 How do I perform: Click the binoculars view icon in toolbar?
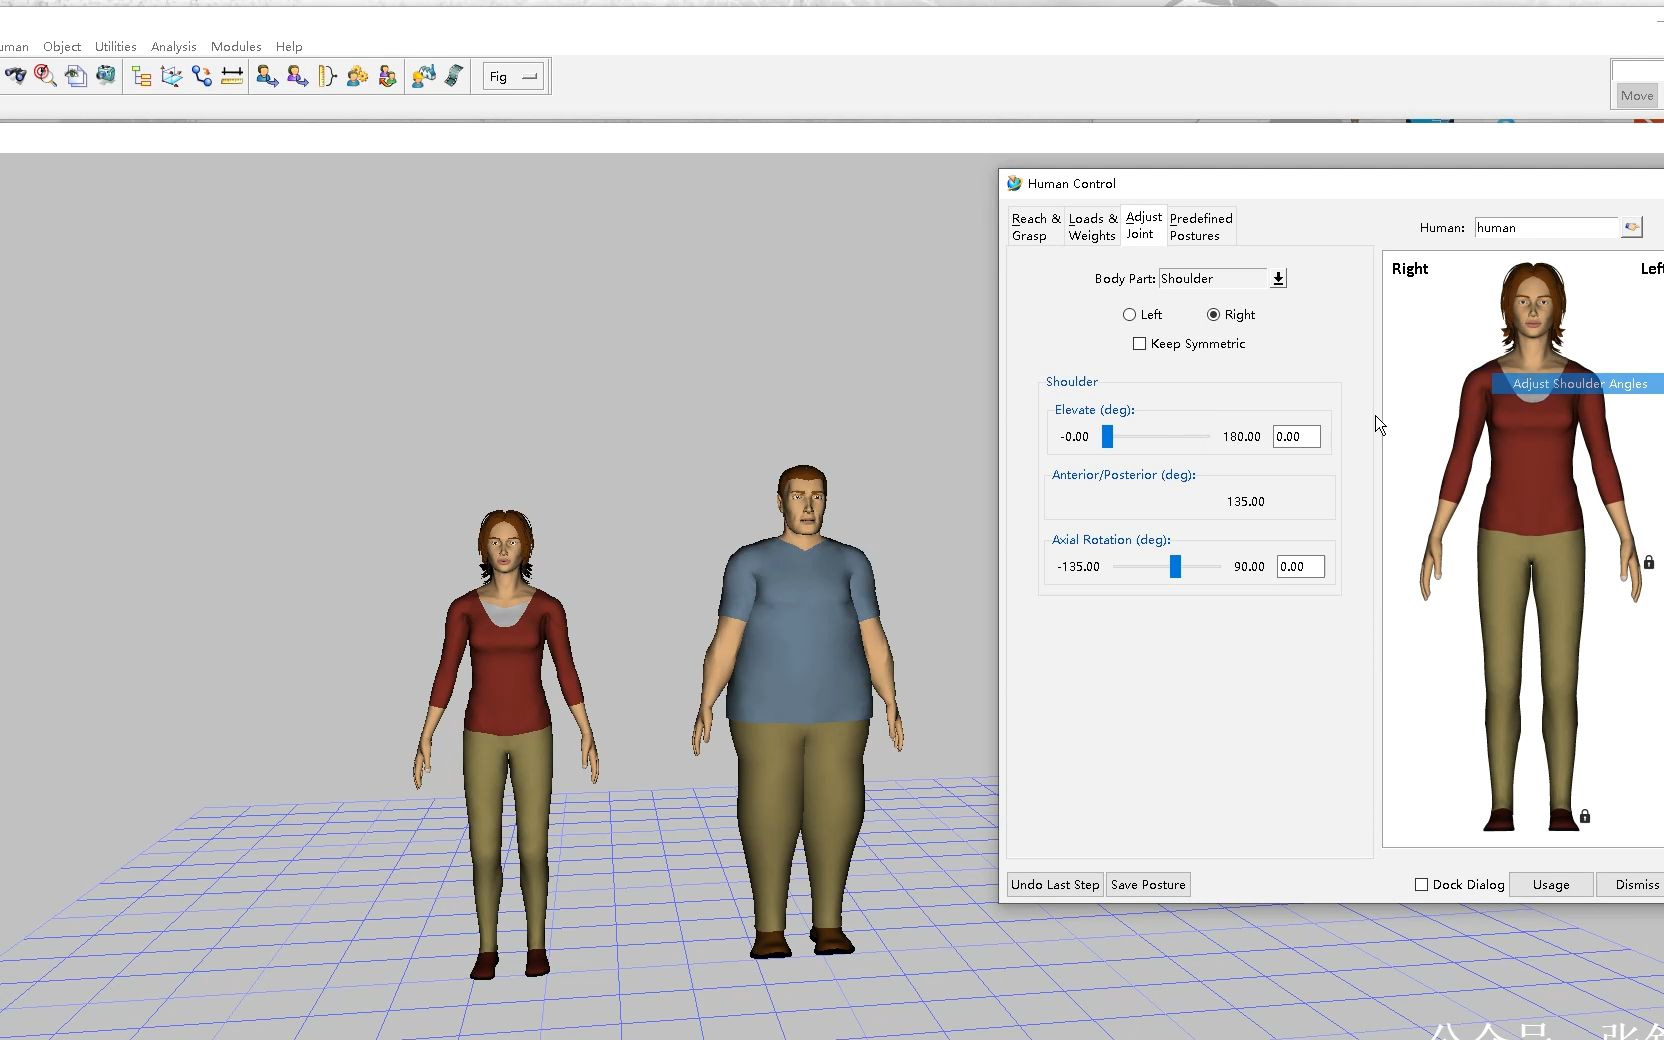click(15, 76)
